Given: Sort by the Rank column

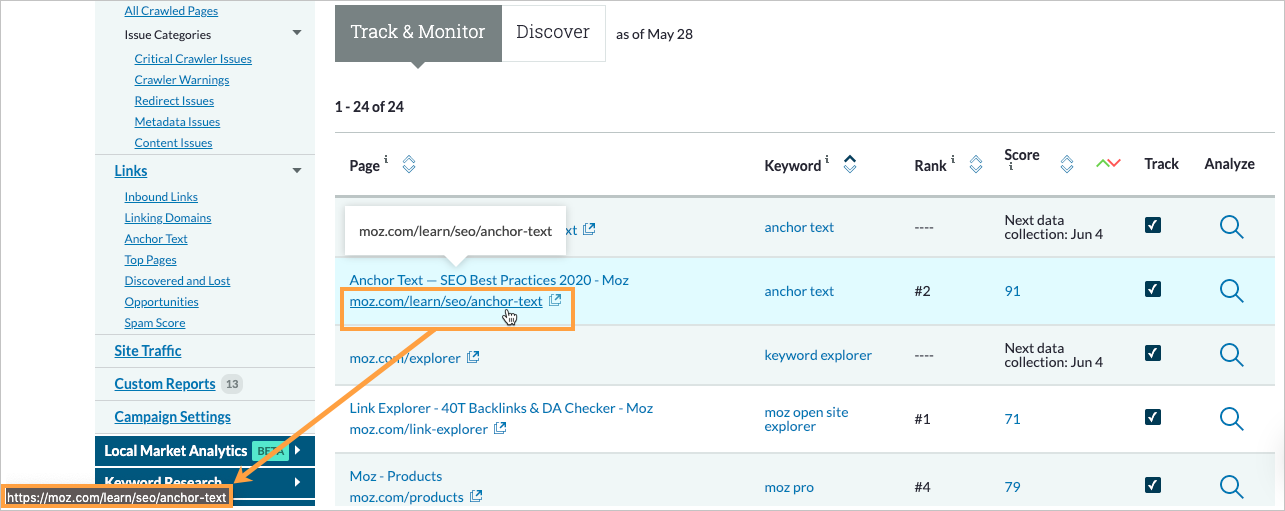Looking at the screenshot, I should tap(976, 165).
